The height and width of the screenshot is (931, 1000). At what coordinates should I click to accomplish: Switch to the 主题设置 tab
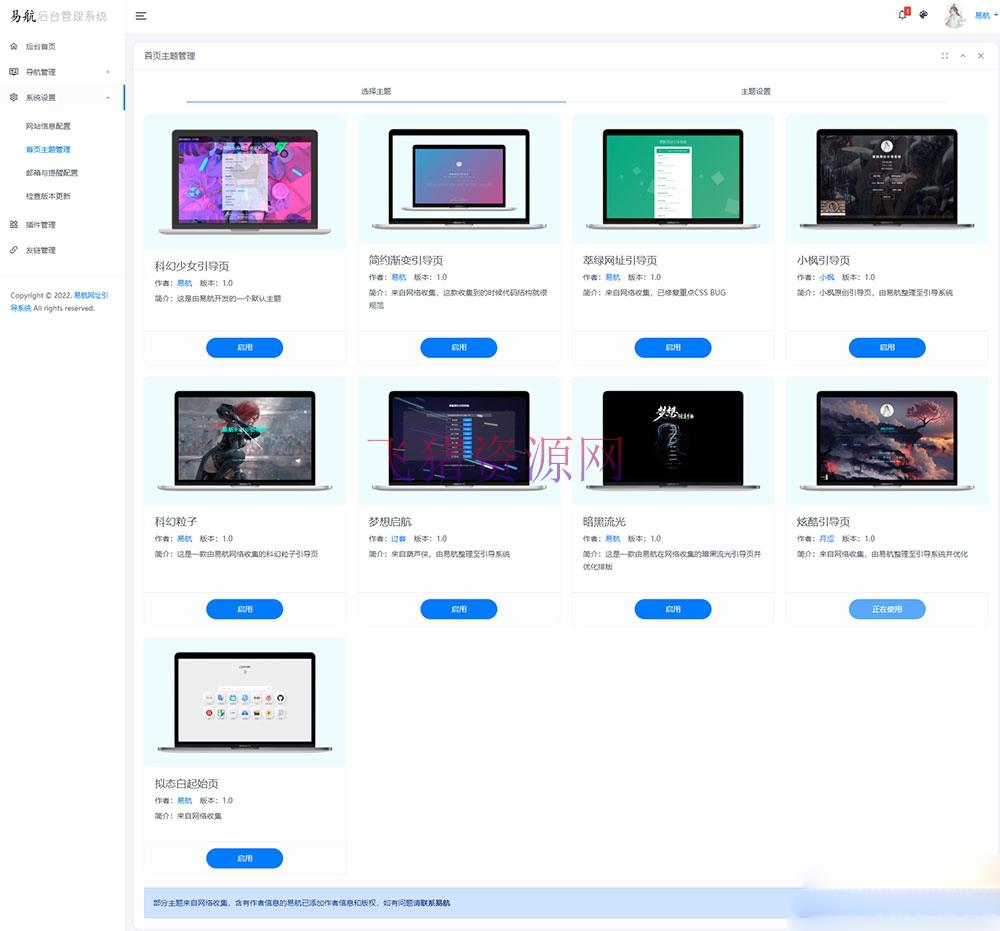click(x=757, y=90)
